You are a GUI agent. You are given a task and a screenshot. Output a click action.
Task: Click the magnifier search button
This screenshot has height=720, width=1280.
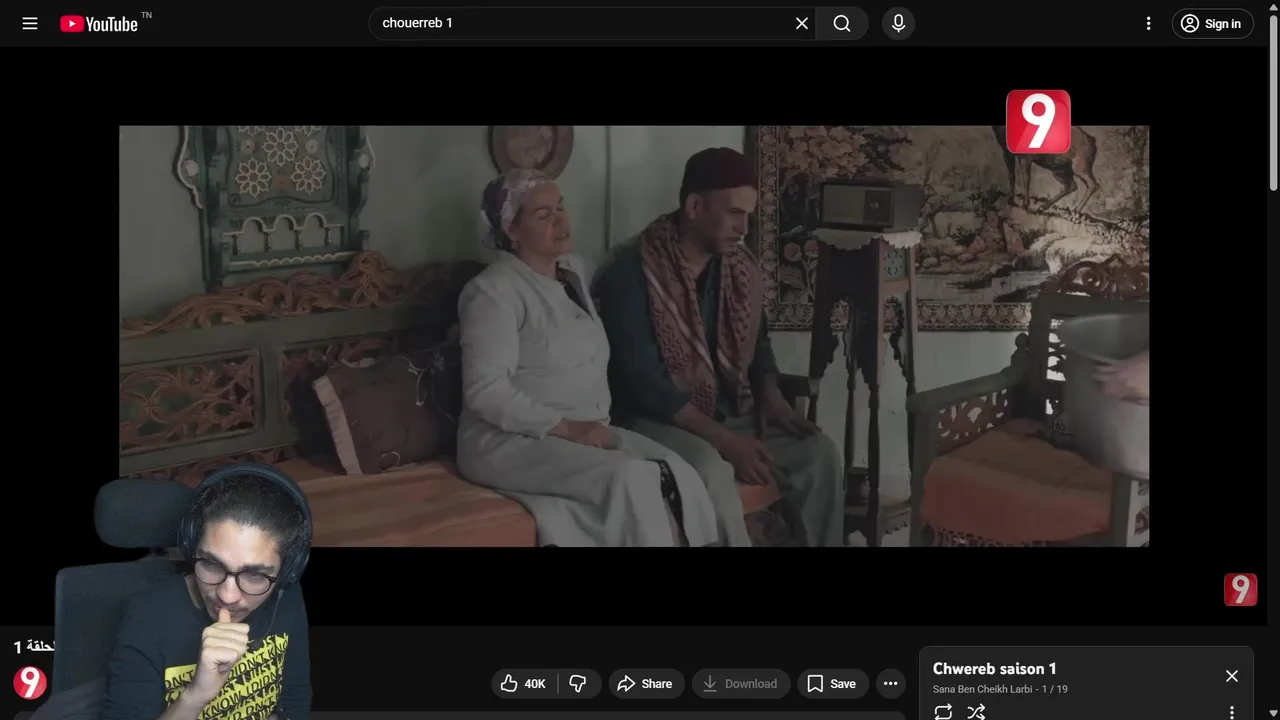pos(842,23)
